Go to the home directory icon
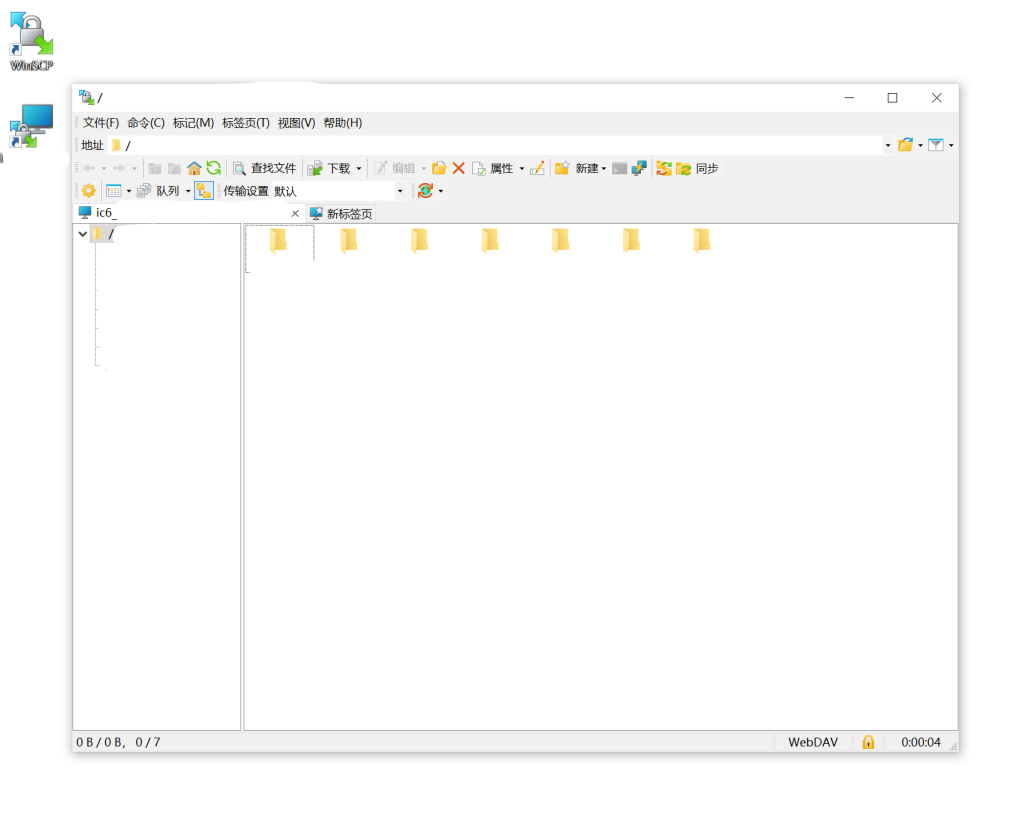 pyautogui.click(x=194, y=168)
